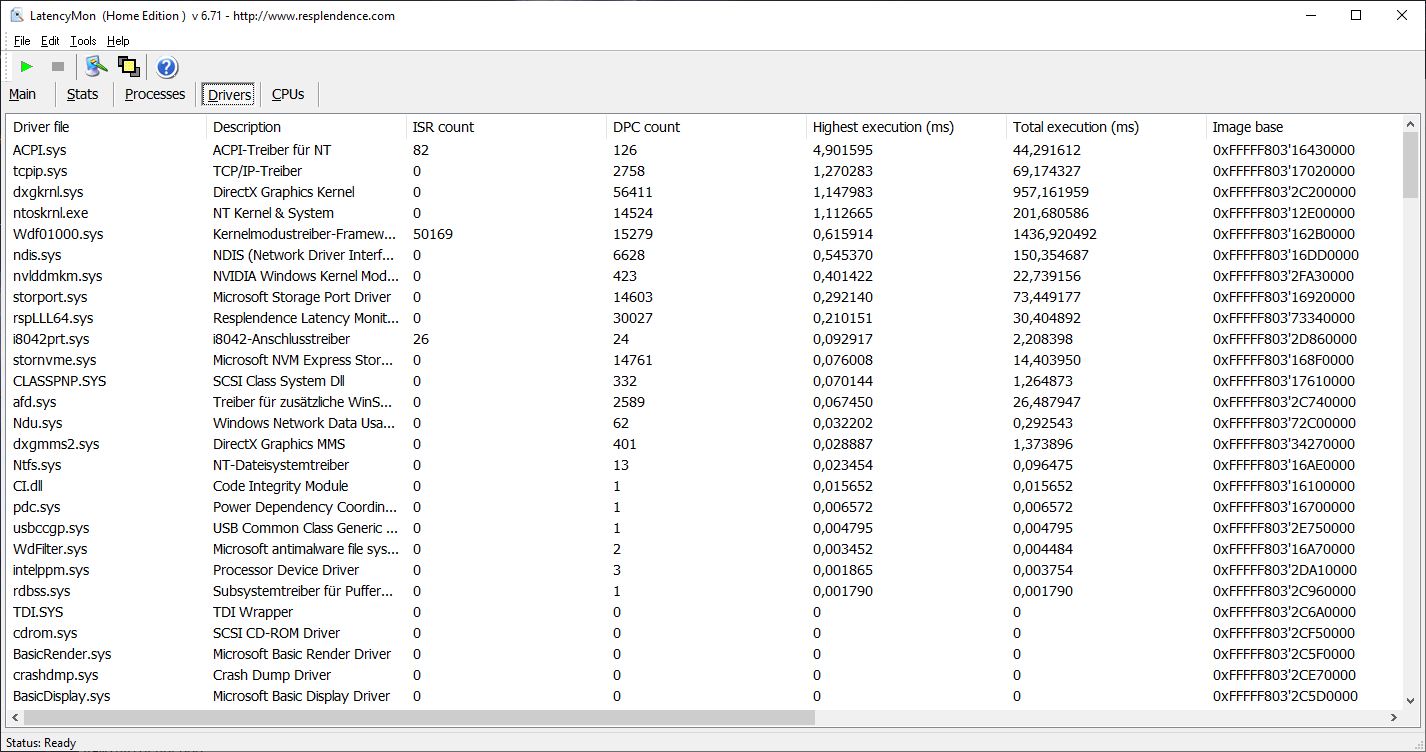Switch to the Processes tab

tap(155, 94)
